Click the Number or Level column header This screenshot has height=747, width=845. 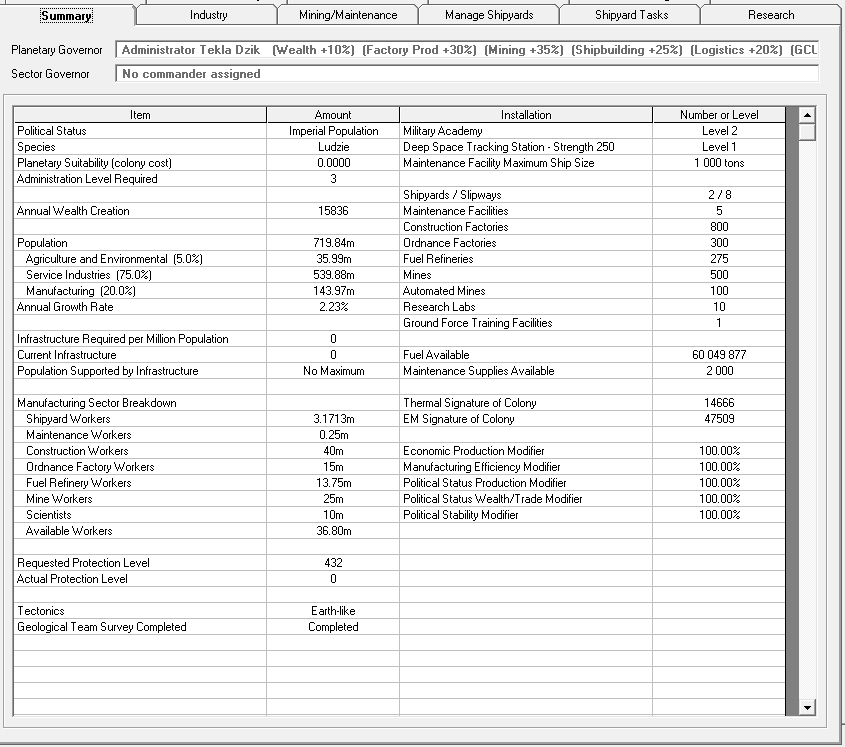tap(719, 115)
